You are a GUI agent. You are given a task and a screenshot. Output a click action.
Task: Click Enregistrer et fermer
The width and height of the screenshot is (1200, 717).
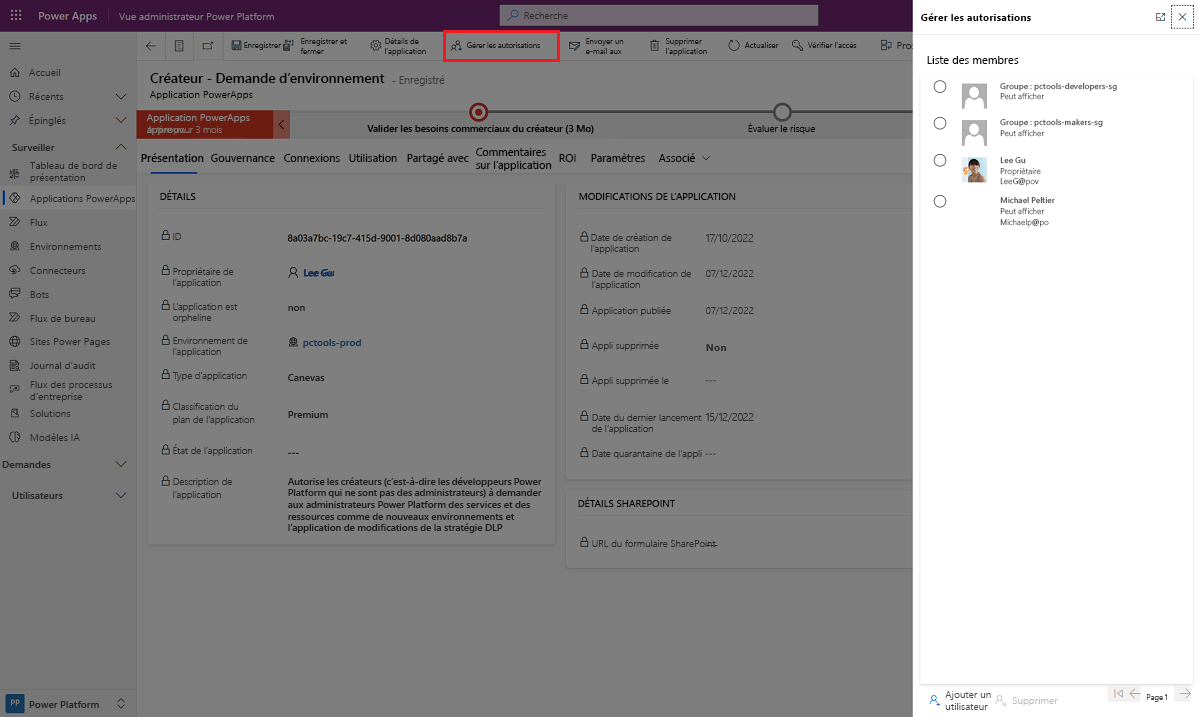(316, 46)
